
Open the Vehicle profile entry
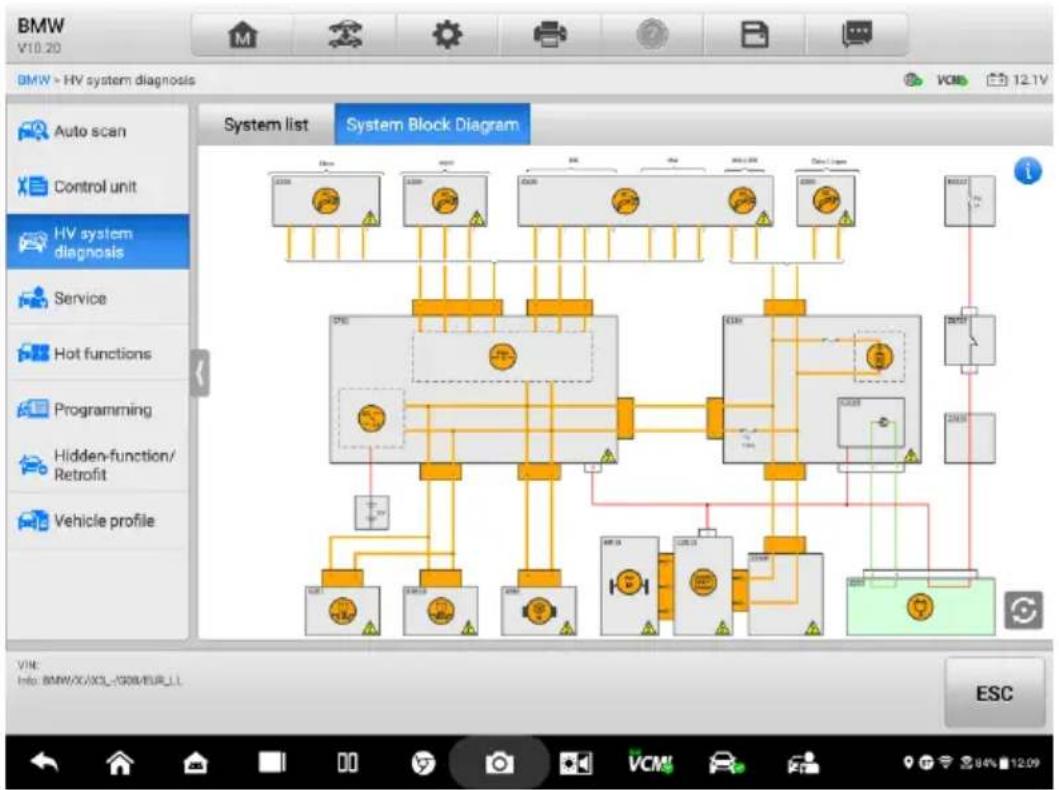98,521
